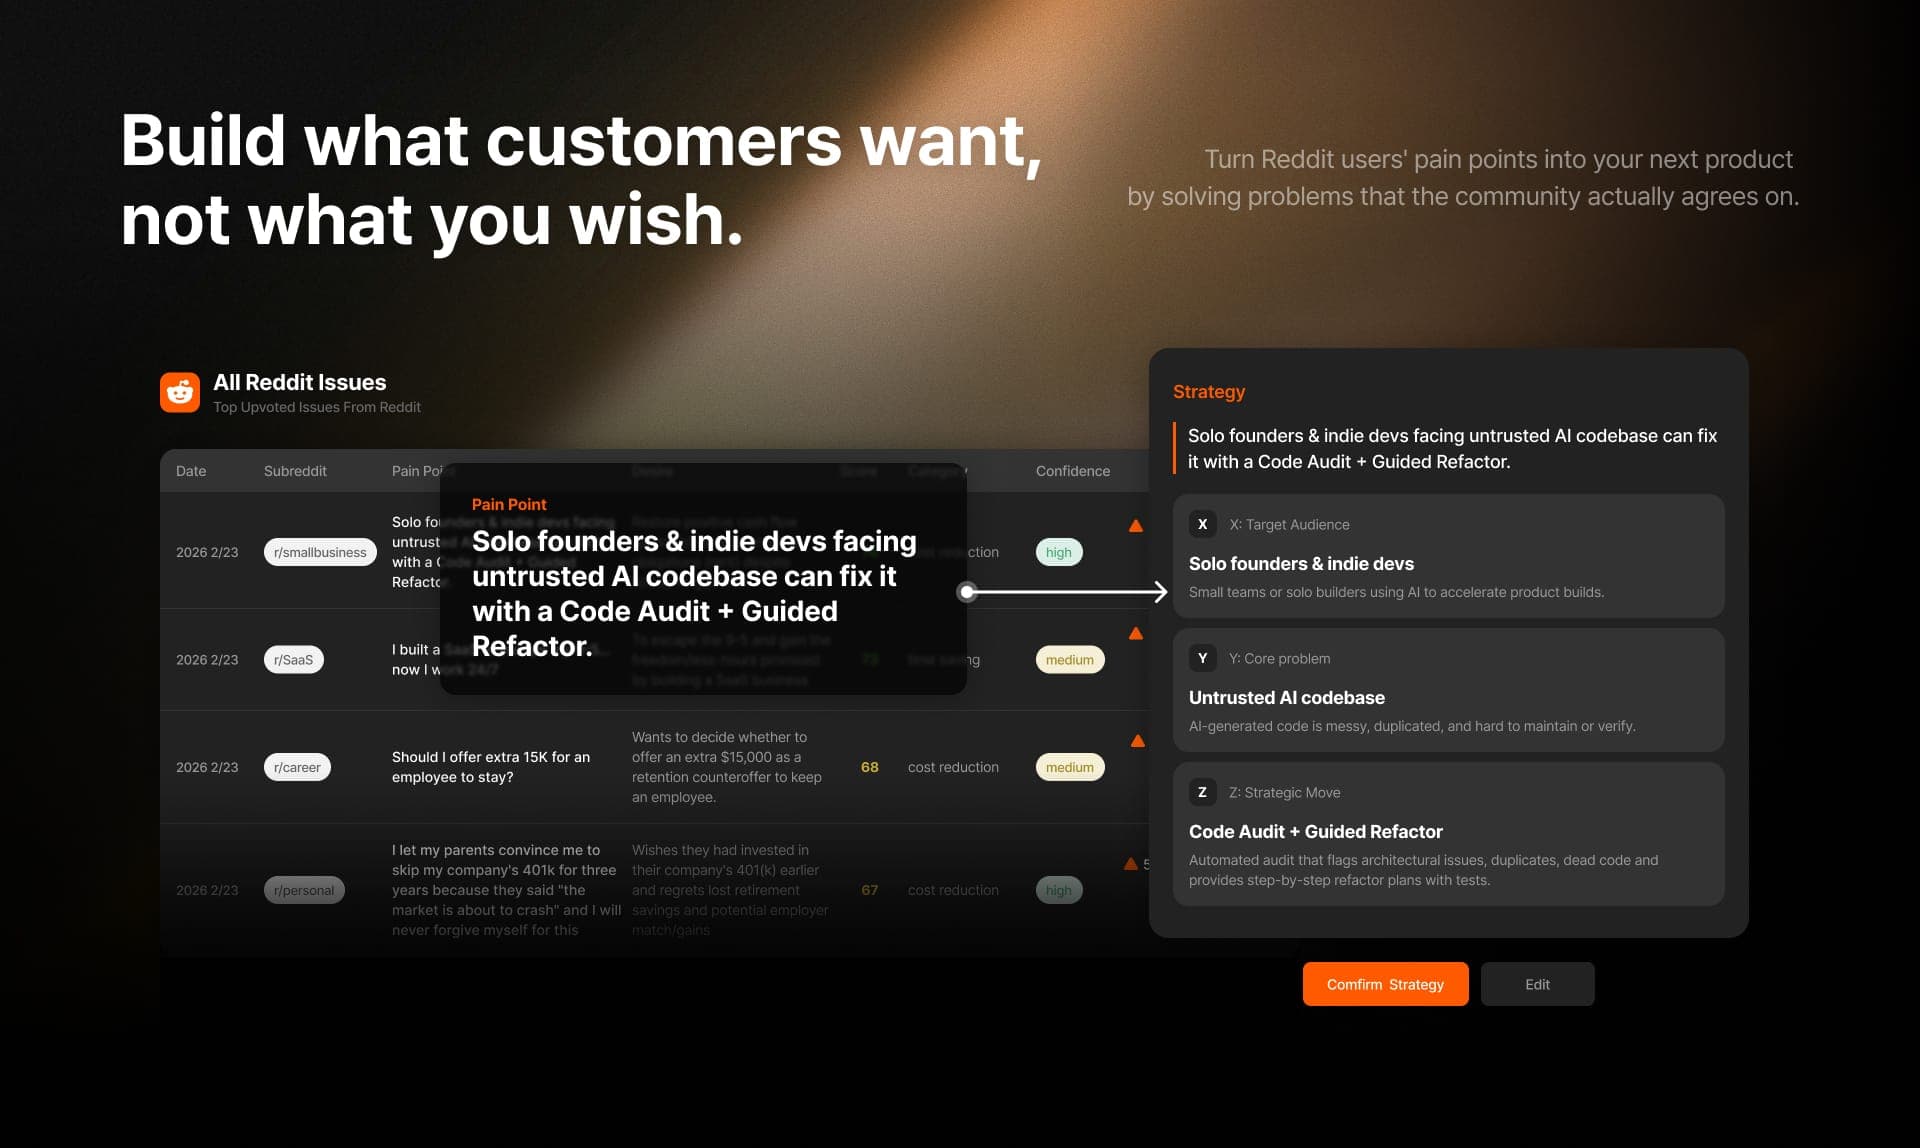Select the r/SaaS subreddit tag
Image resolution: width=1920 pixels, height=1148 pixels.
(x=293, y=659)
